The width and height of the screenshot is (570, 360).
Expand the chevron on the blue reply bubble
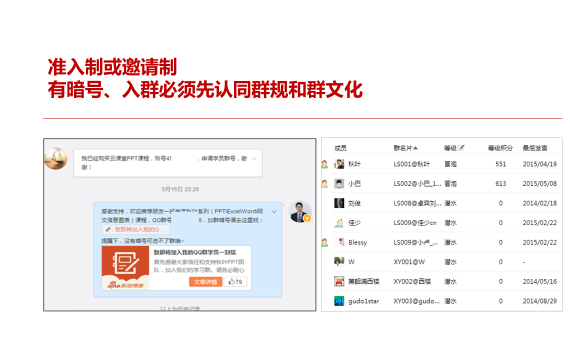pyautogui.click(x=274, y=211)
